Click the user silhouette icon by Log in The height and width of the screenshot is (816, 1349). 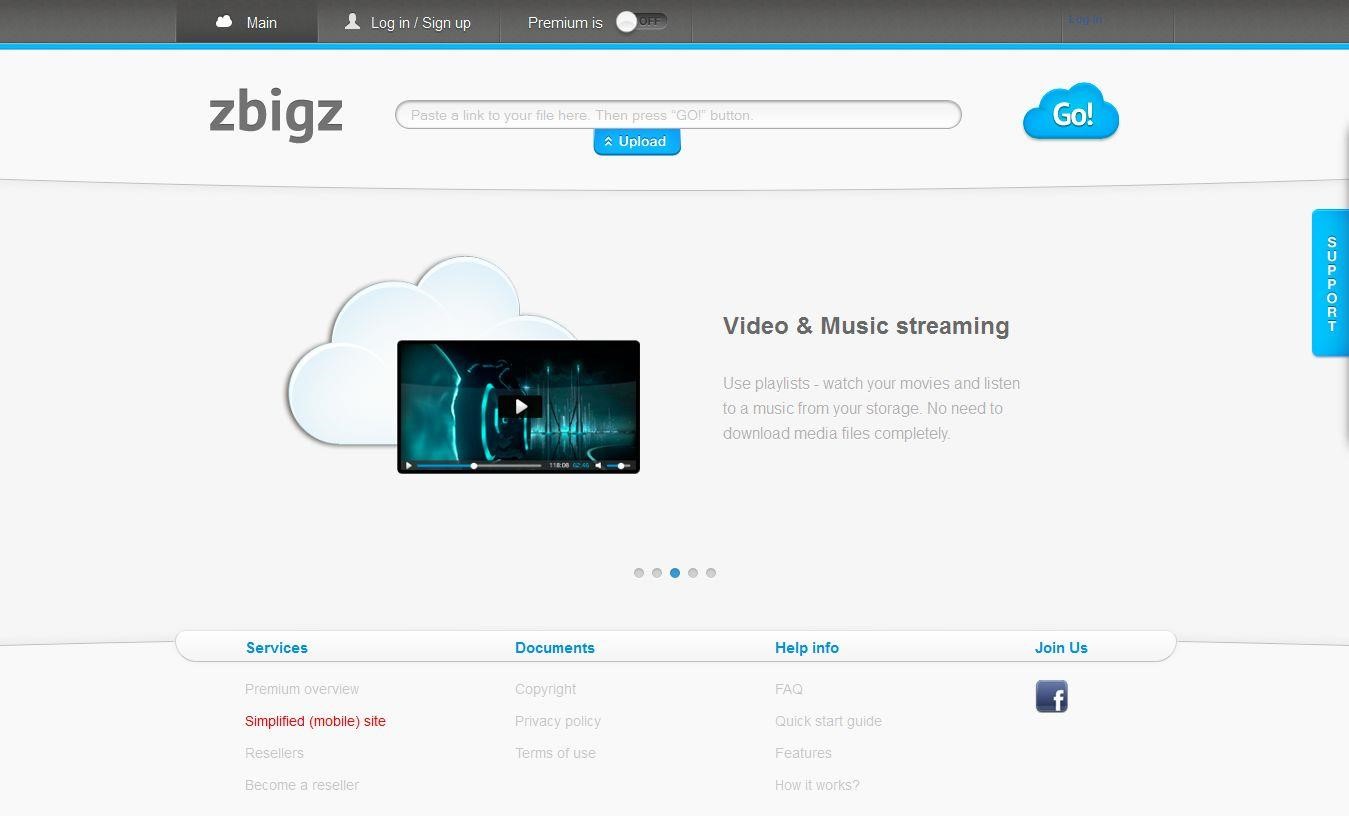(x=352, y=21)
